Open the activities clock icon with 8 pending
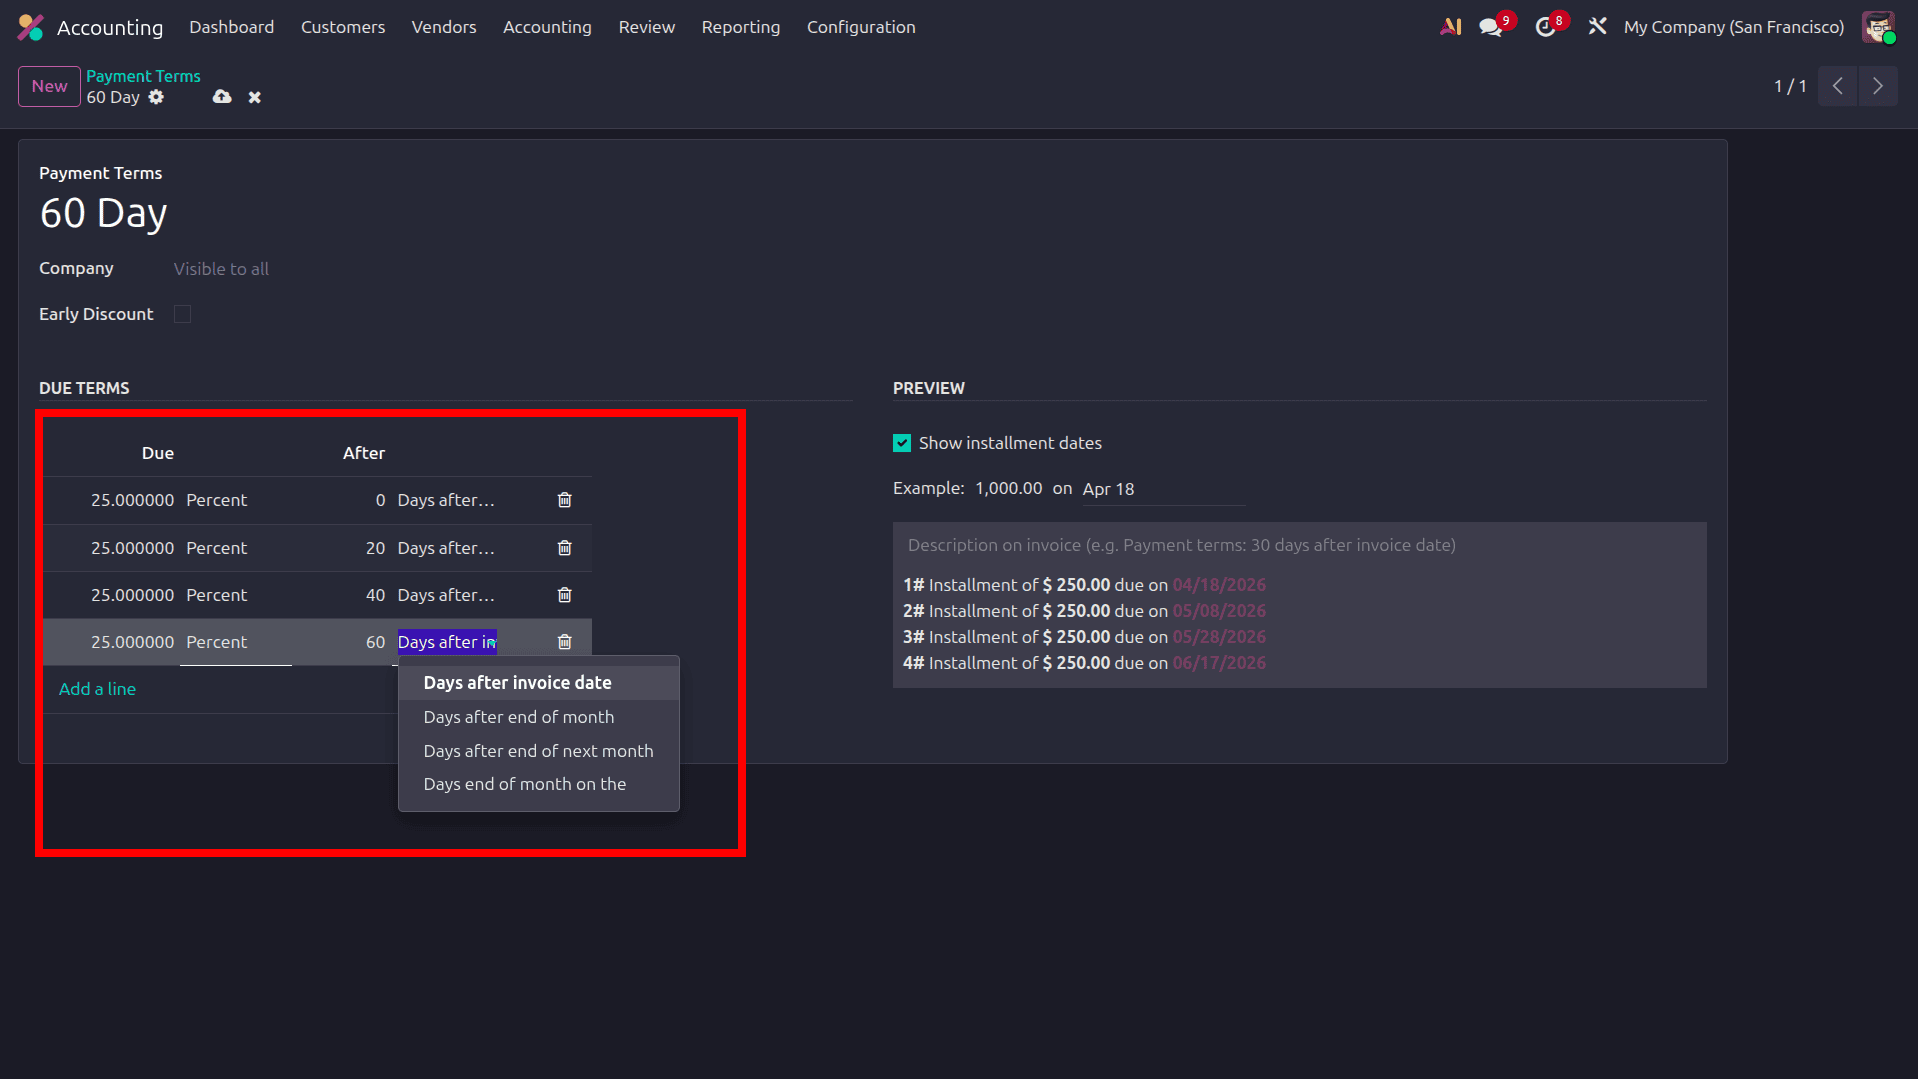The height and width of the screenshot is (1079, 1918). pyautogui.click(x=1545, y=27)
